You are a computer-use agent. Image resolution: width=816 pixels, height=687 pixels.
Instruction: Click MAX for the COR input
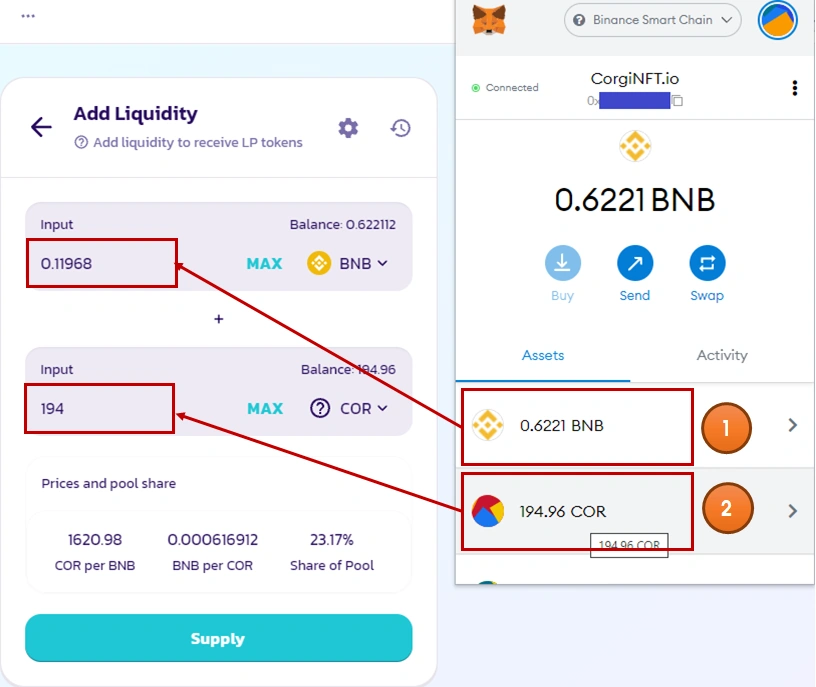point(264,408)
